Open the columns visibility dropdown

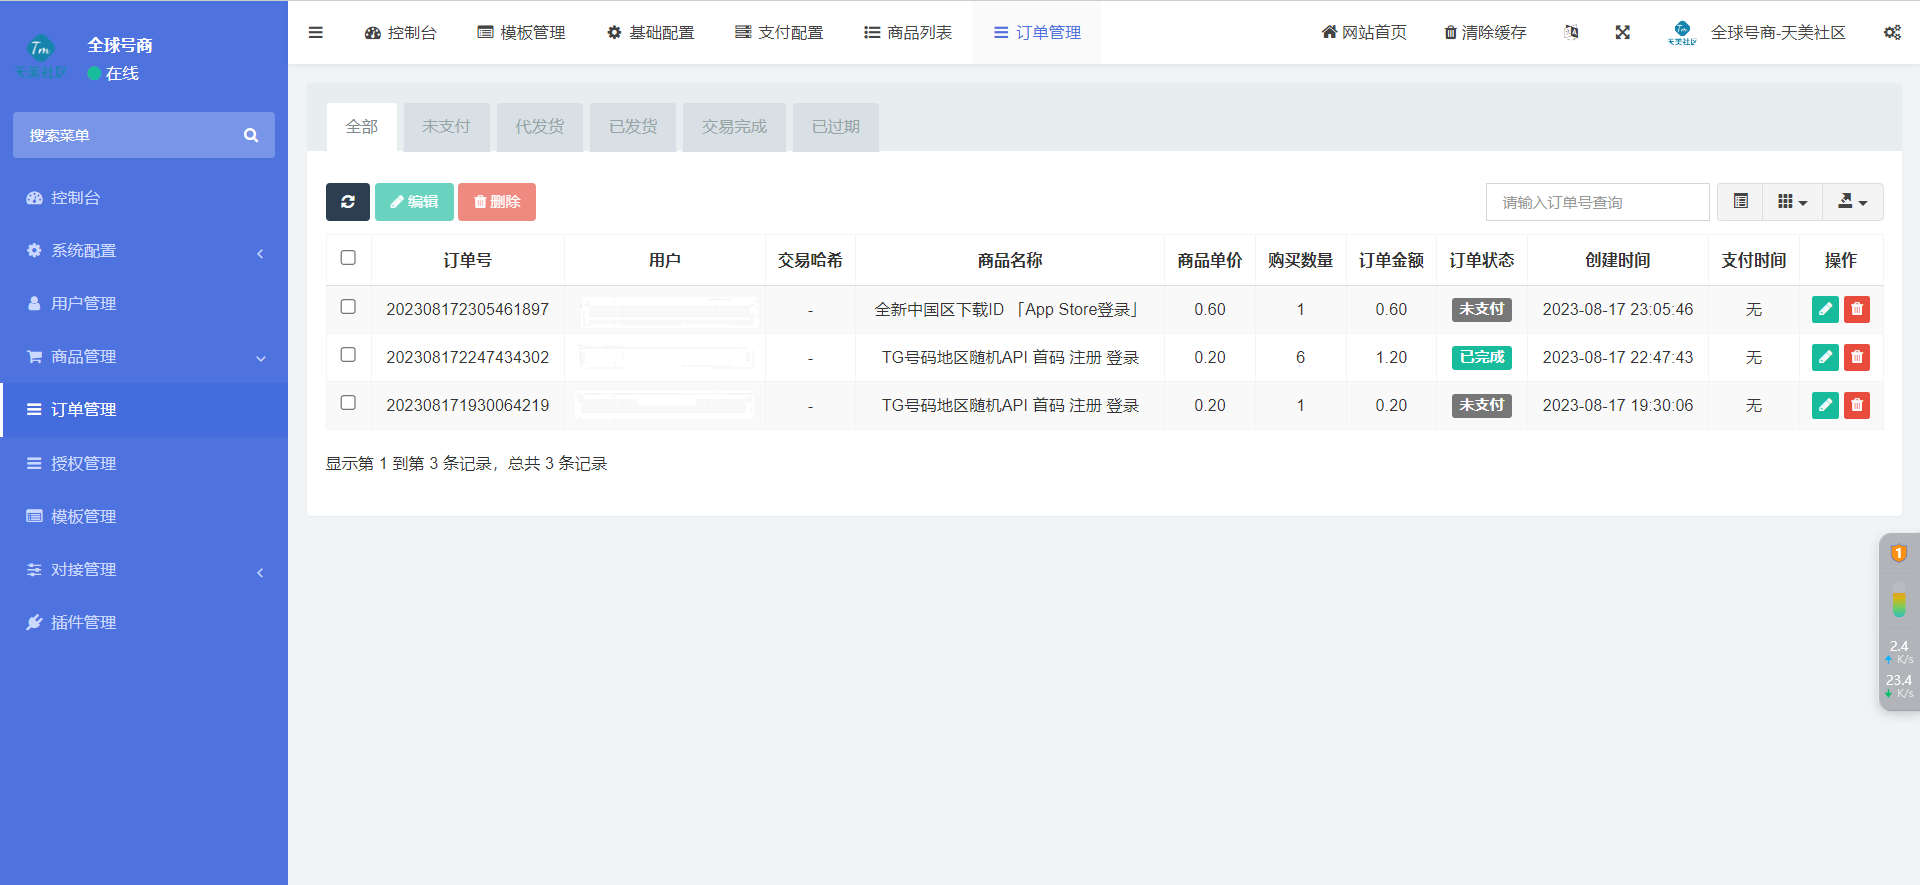click(x=1793, y=202)
